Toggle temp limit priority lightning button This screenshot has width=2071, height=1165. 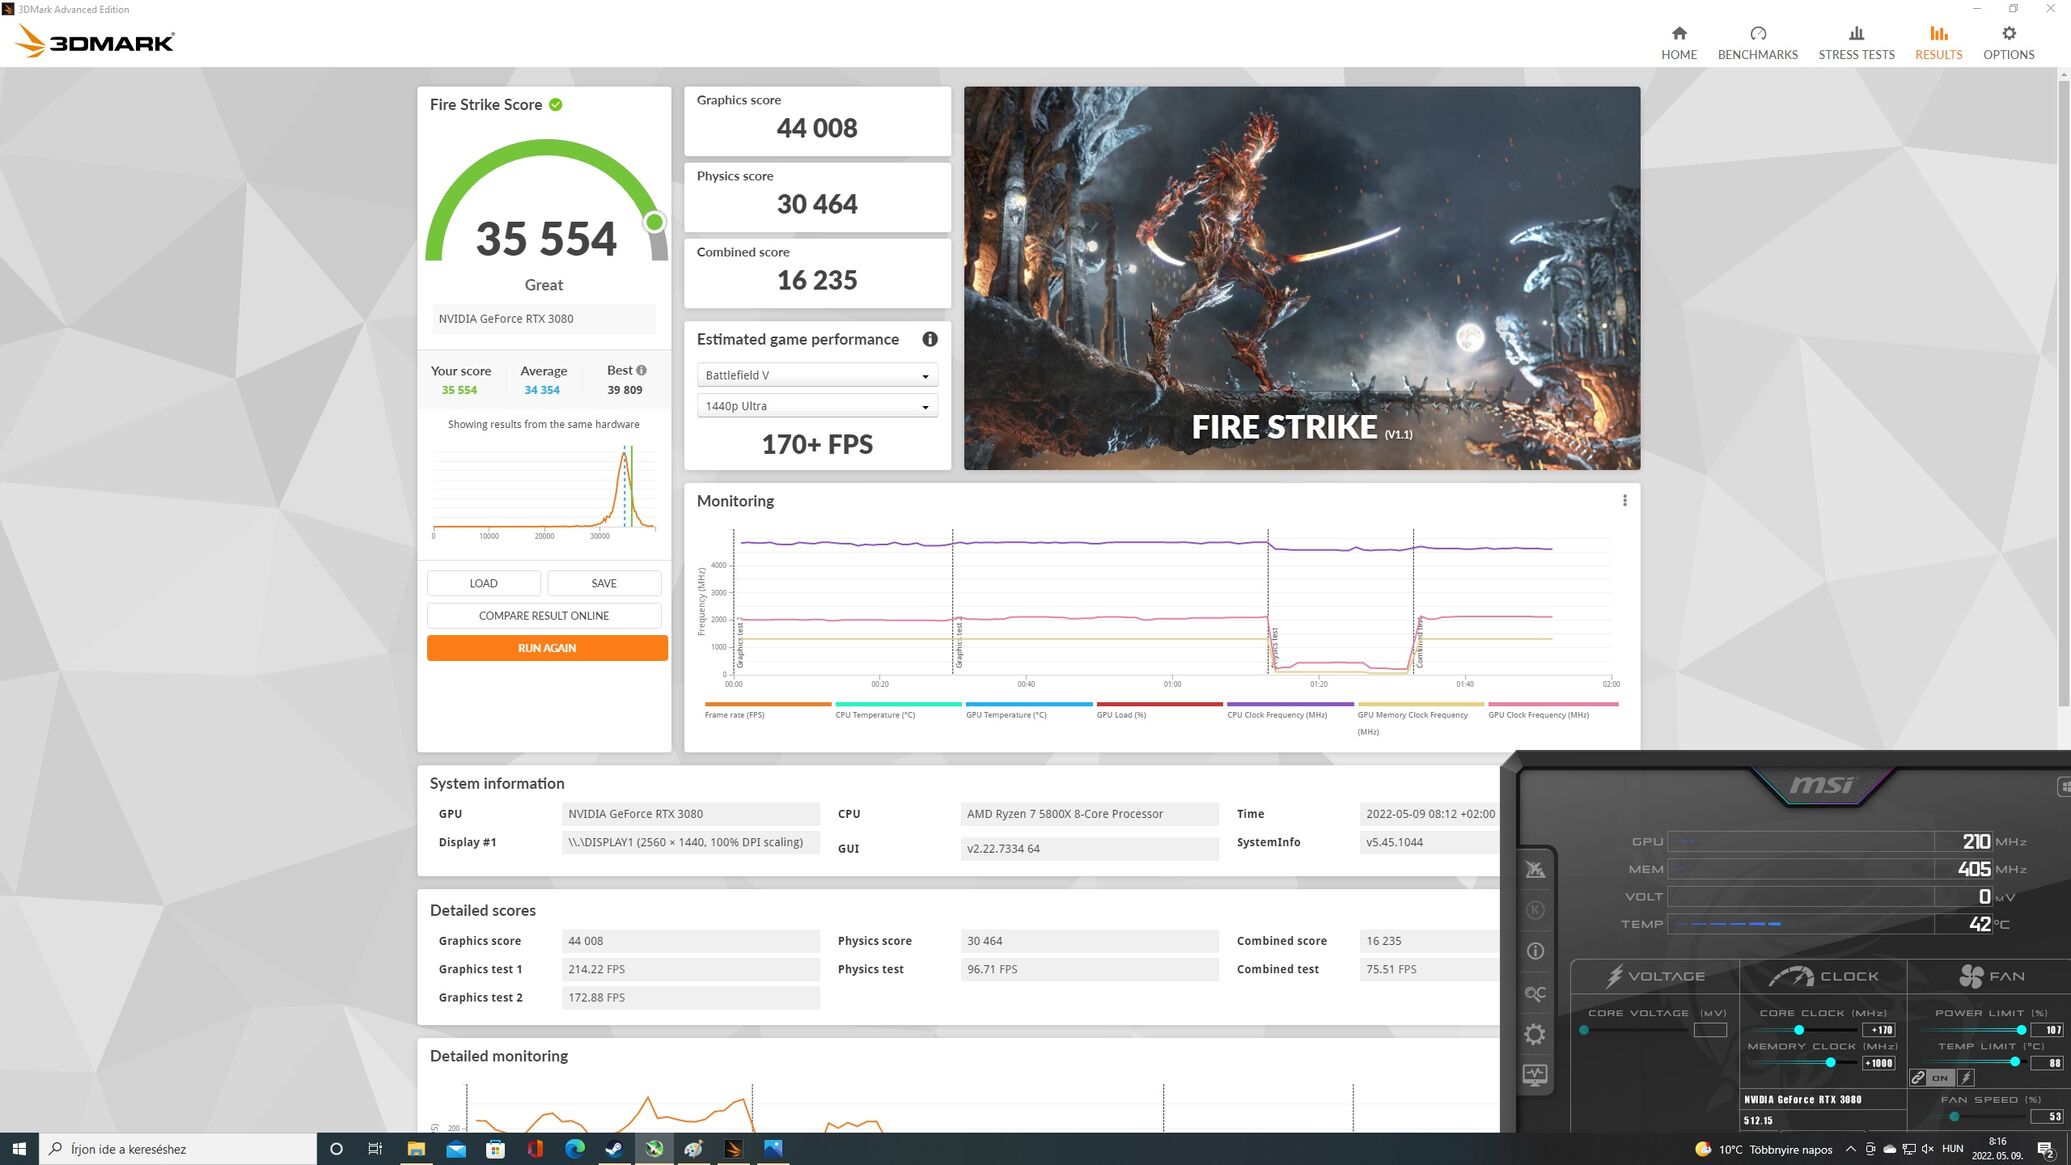coord(1966,1078)
